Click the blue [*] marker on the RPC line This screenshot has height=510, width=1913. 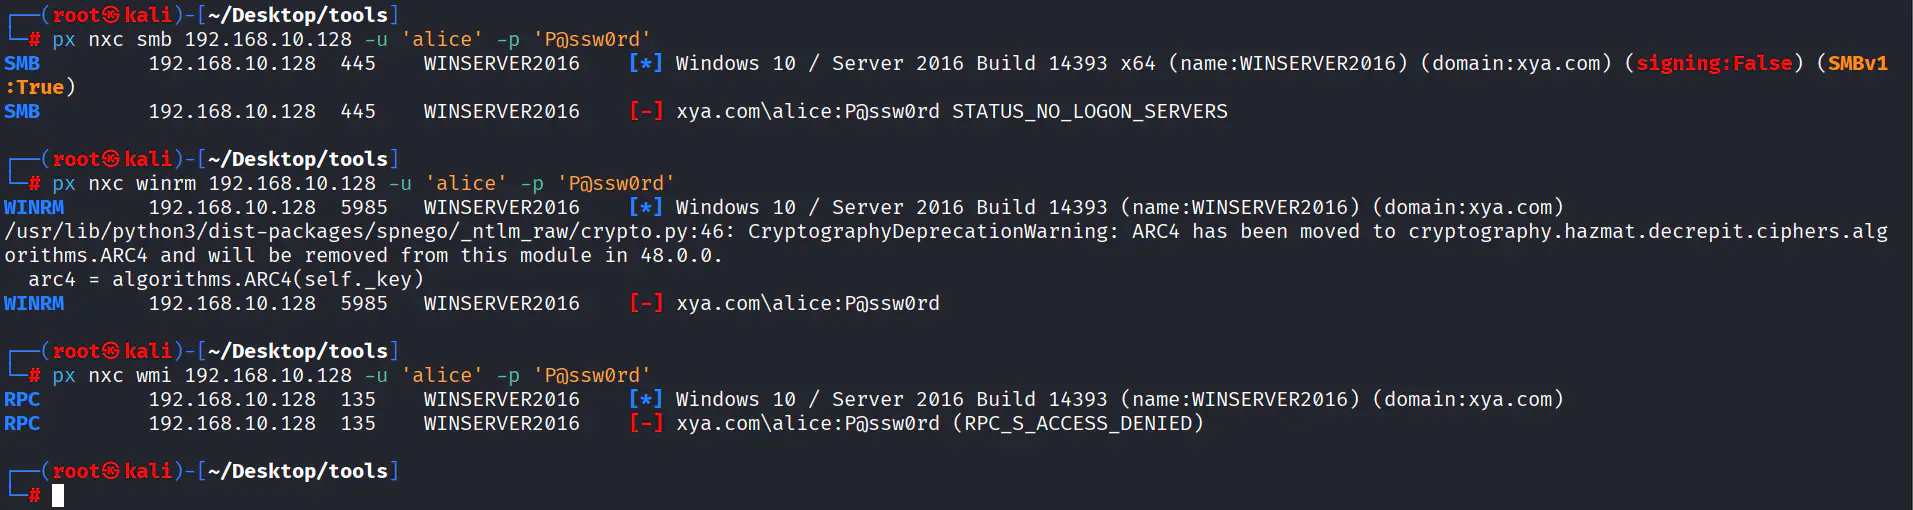(x=645, y=399)
